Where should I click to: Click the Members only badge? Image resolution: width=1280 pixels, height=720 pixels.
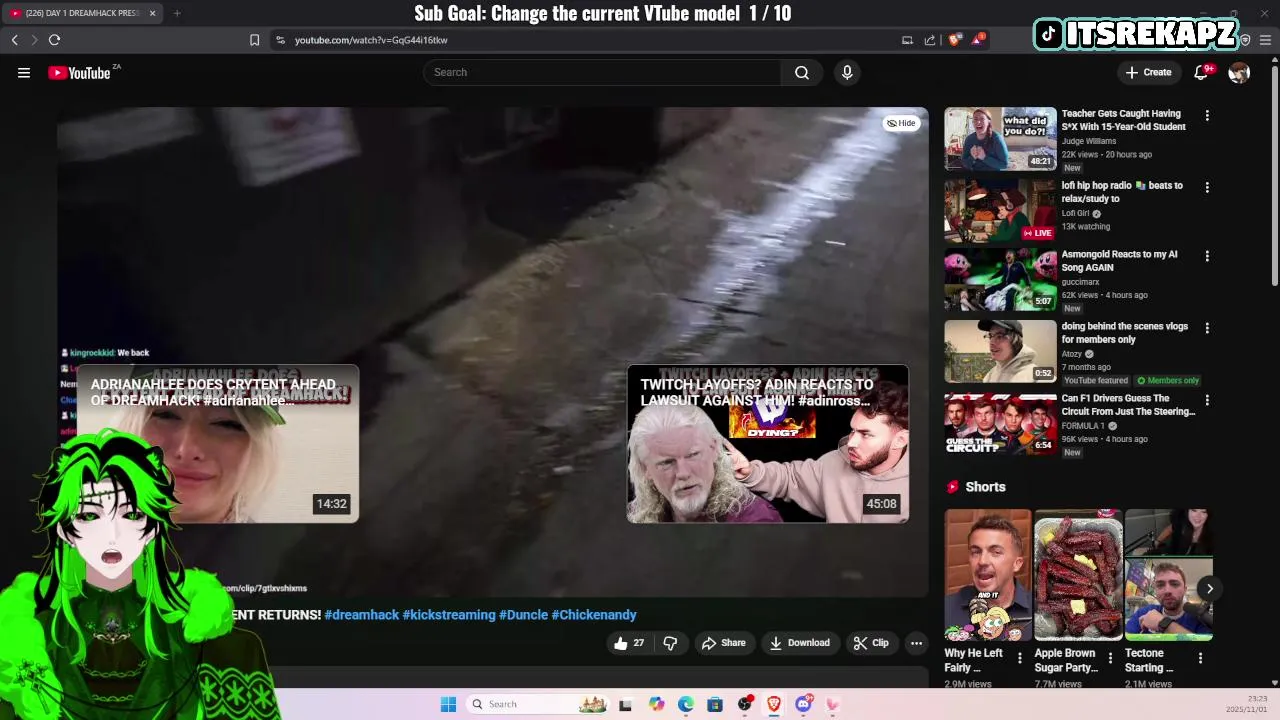pyautogui.click(x=1168, y=380)
